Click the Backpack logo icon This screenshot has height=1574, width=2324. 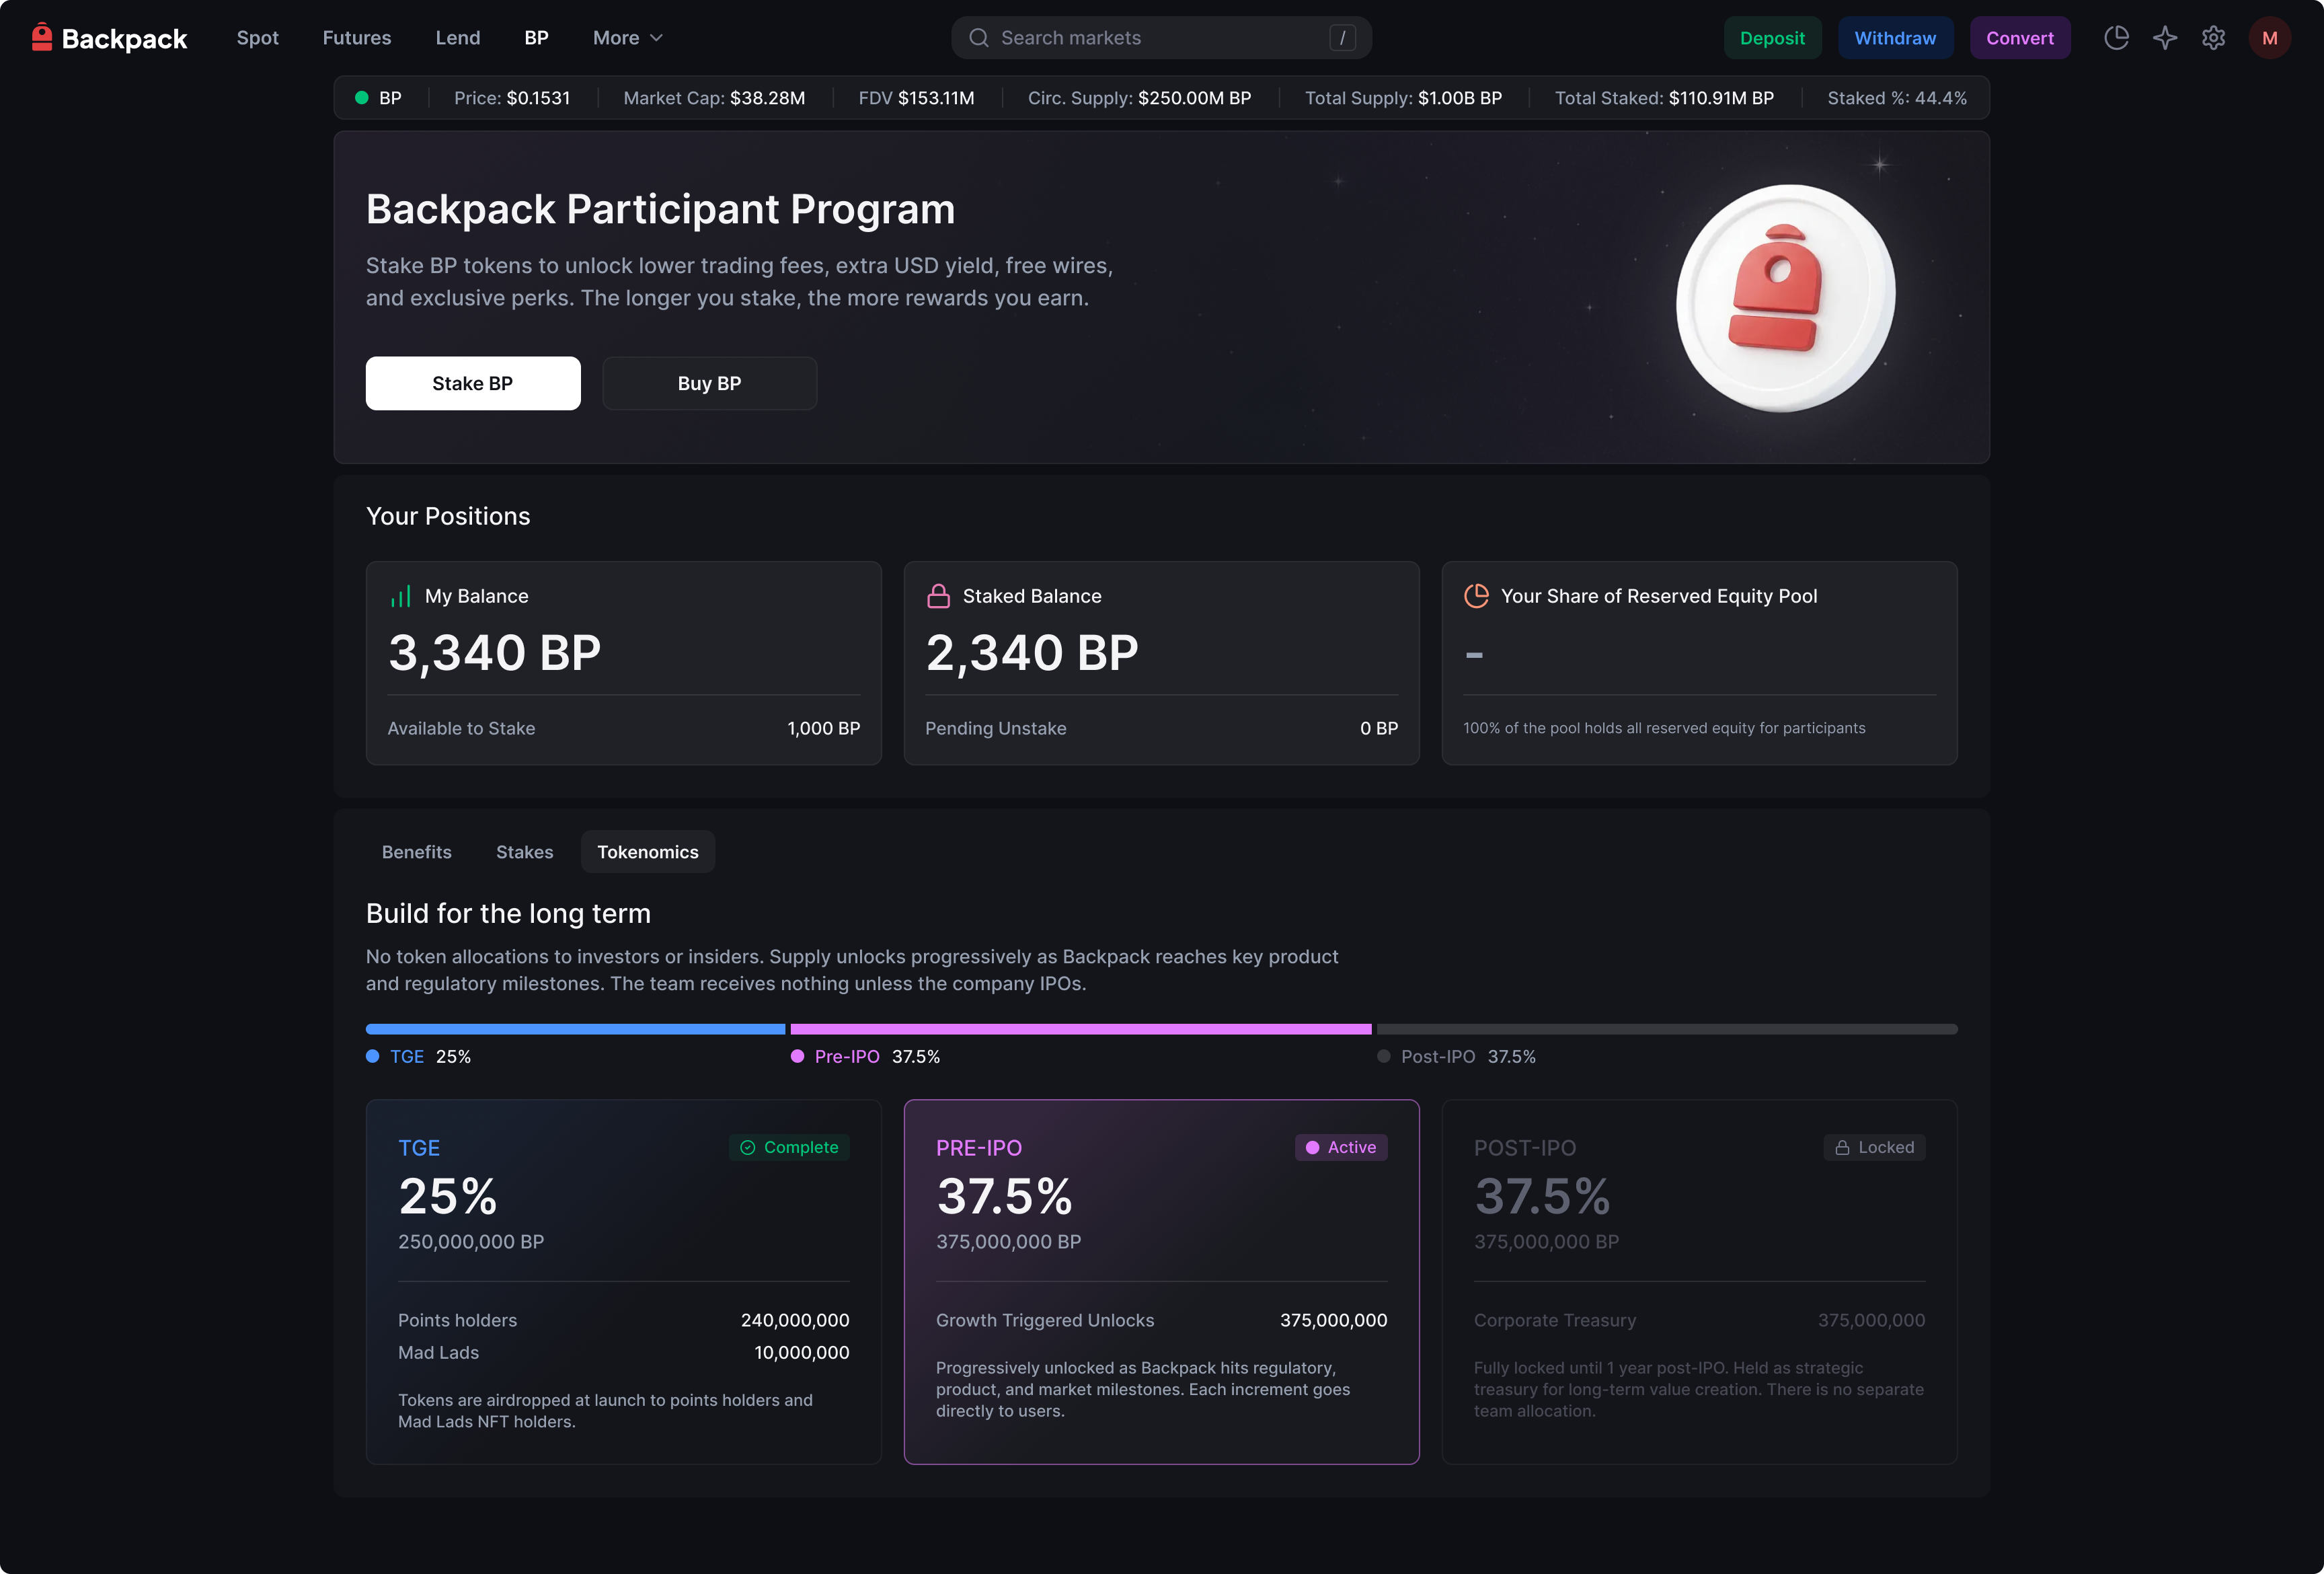[x=41, y=37]
